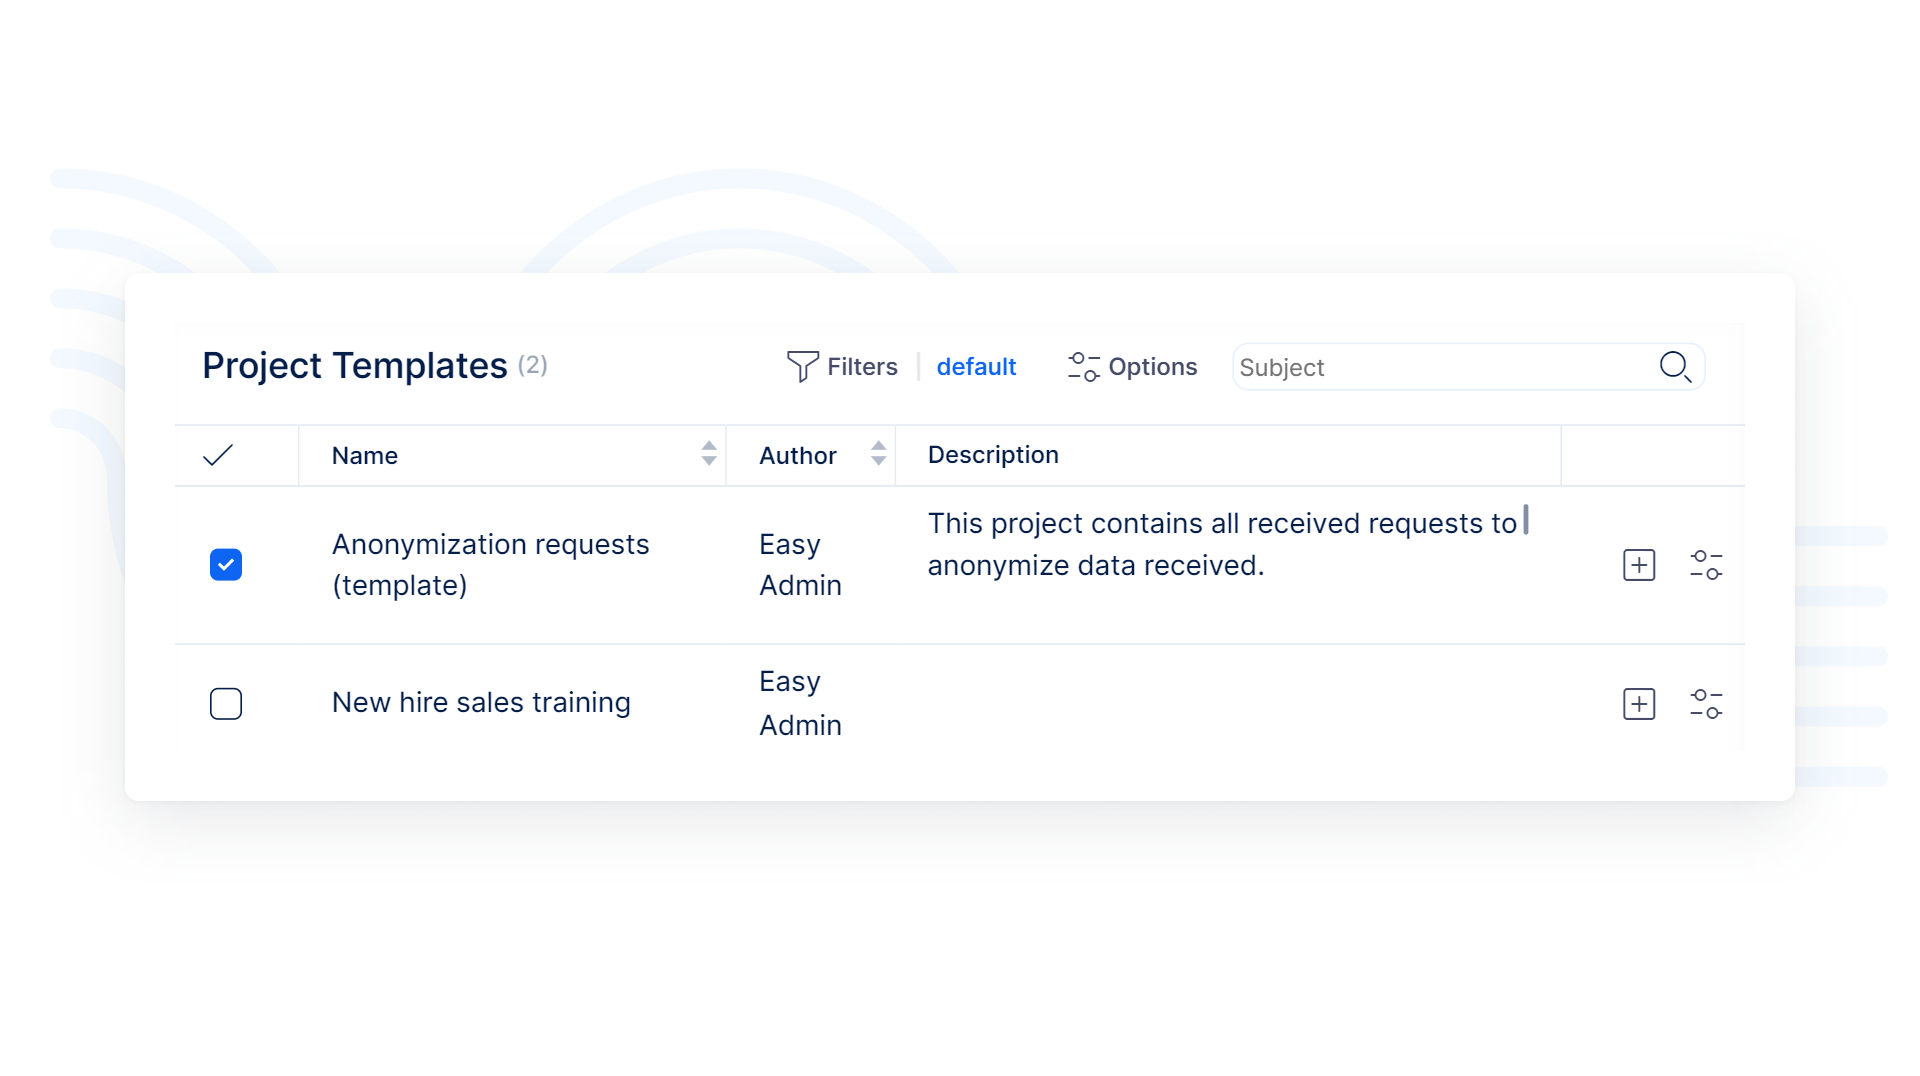Viewport: 1920px width, 1076px height.
Task: Click the Author column sort control
Action: click(x=878, y=455)
